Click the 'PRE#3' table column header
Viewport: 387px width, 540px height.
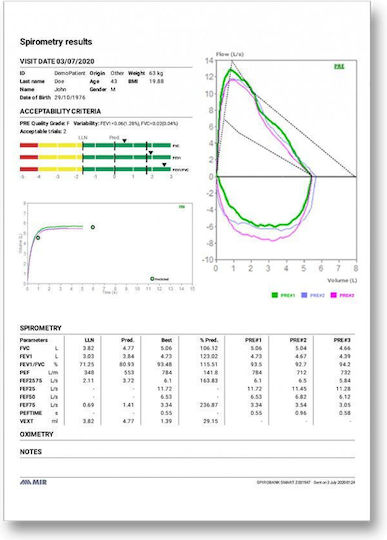[342, 340]
